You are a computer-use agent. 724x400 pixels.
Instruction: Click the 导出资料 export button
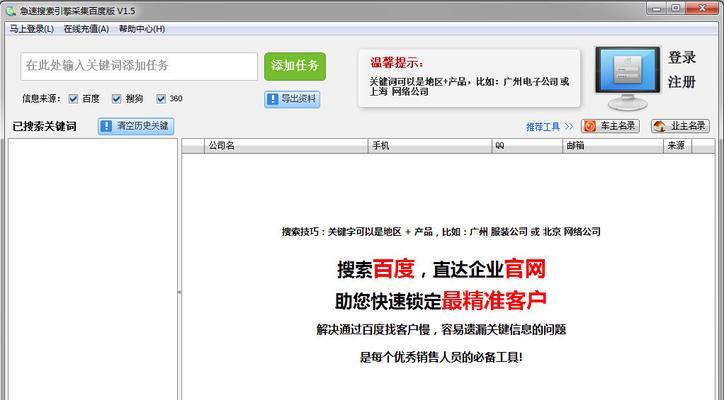(x=292, y=99)
